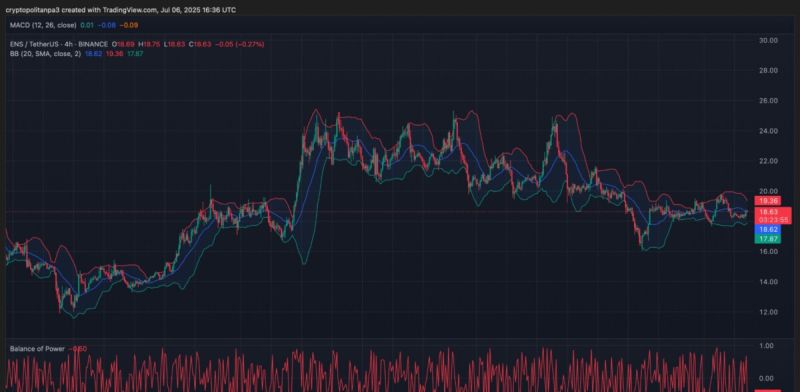The height and width of the screenshot is (392, 800).
Task: Click the change value -0.05 (-0.27%)
Action: click(x=239, y=44)
